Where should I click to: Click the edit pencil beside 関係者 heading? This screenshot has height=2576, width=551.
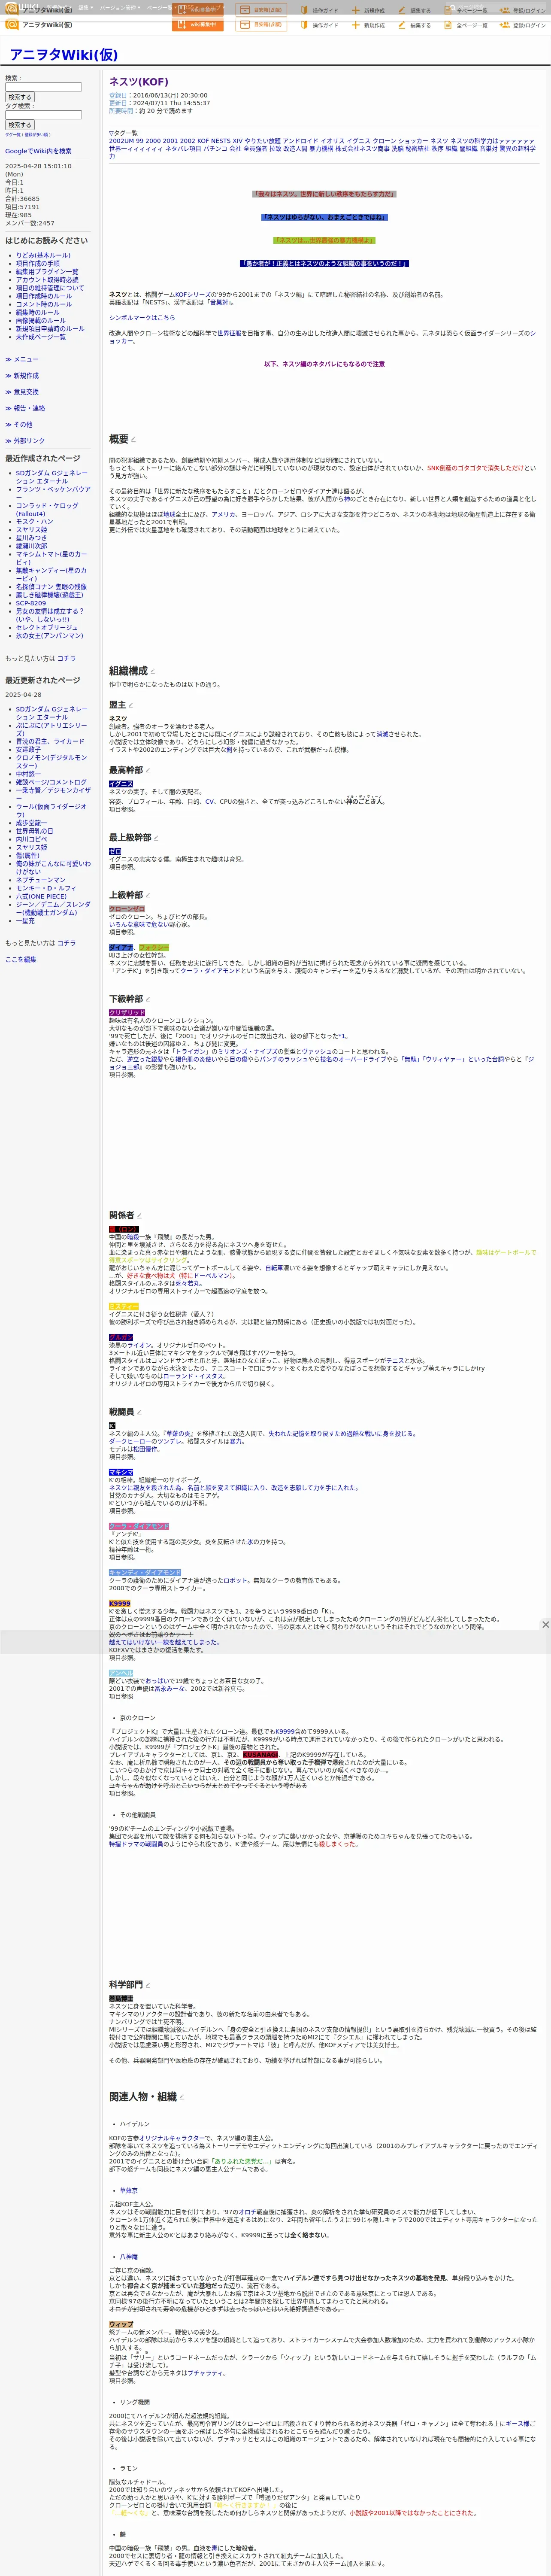tap(139, 1216)
